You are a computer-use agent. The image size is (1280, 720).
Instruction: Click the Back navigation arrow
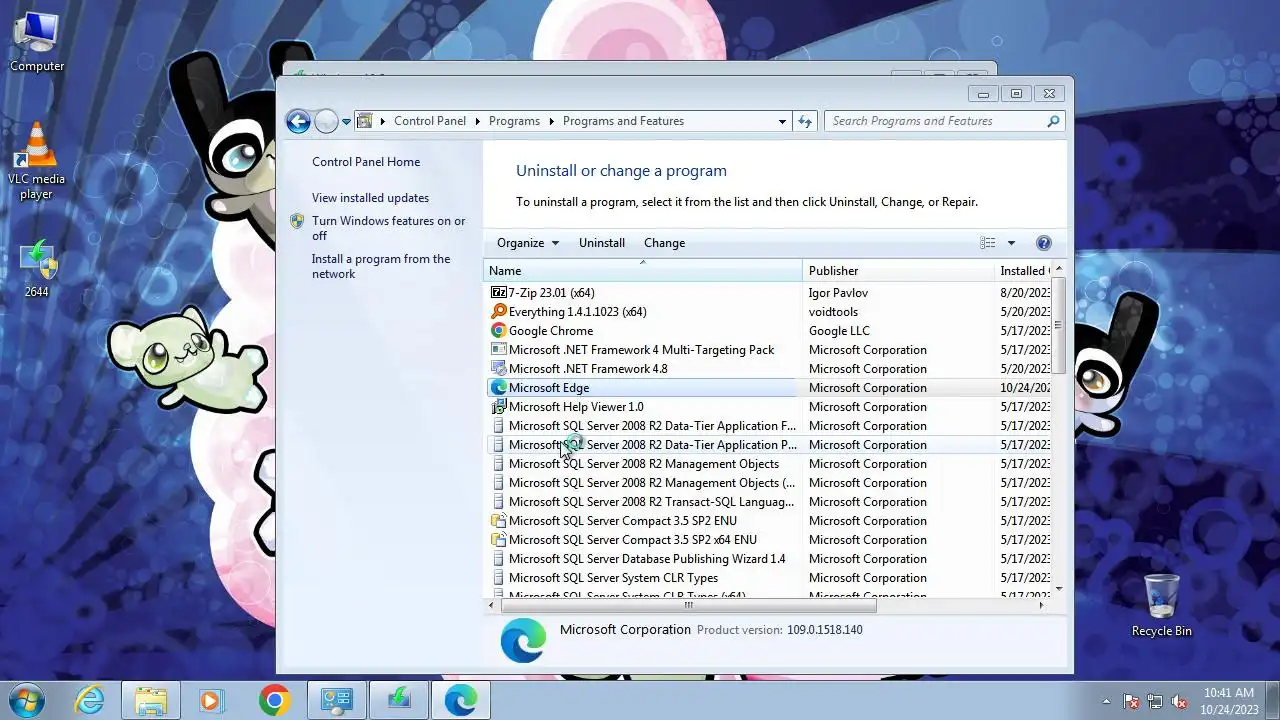pyautogui.click(x=298, y=121)
